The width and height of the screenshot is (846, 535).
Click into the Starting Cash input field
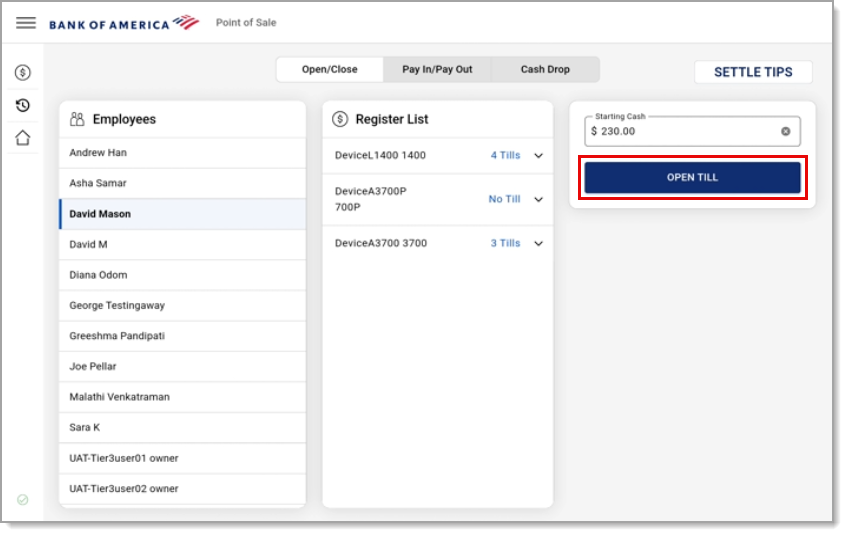coord(685,131)
